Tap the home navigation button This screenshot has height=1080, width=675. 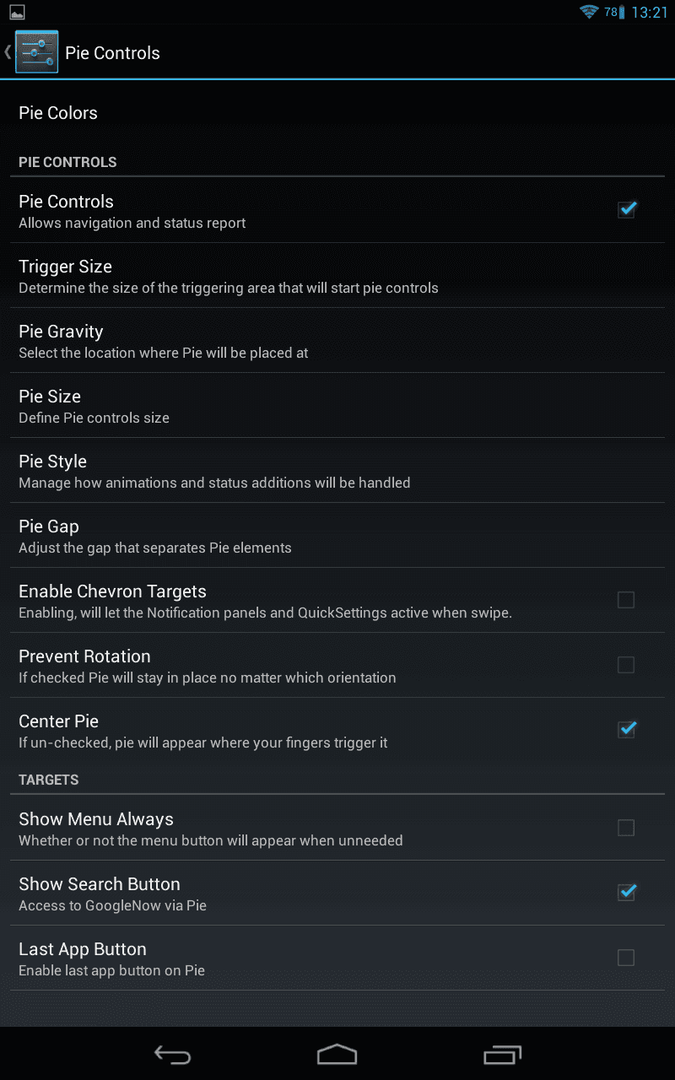(337, 1055)
